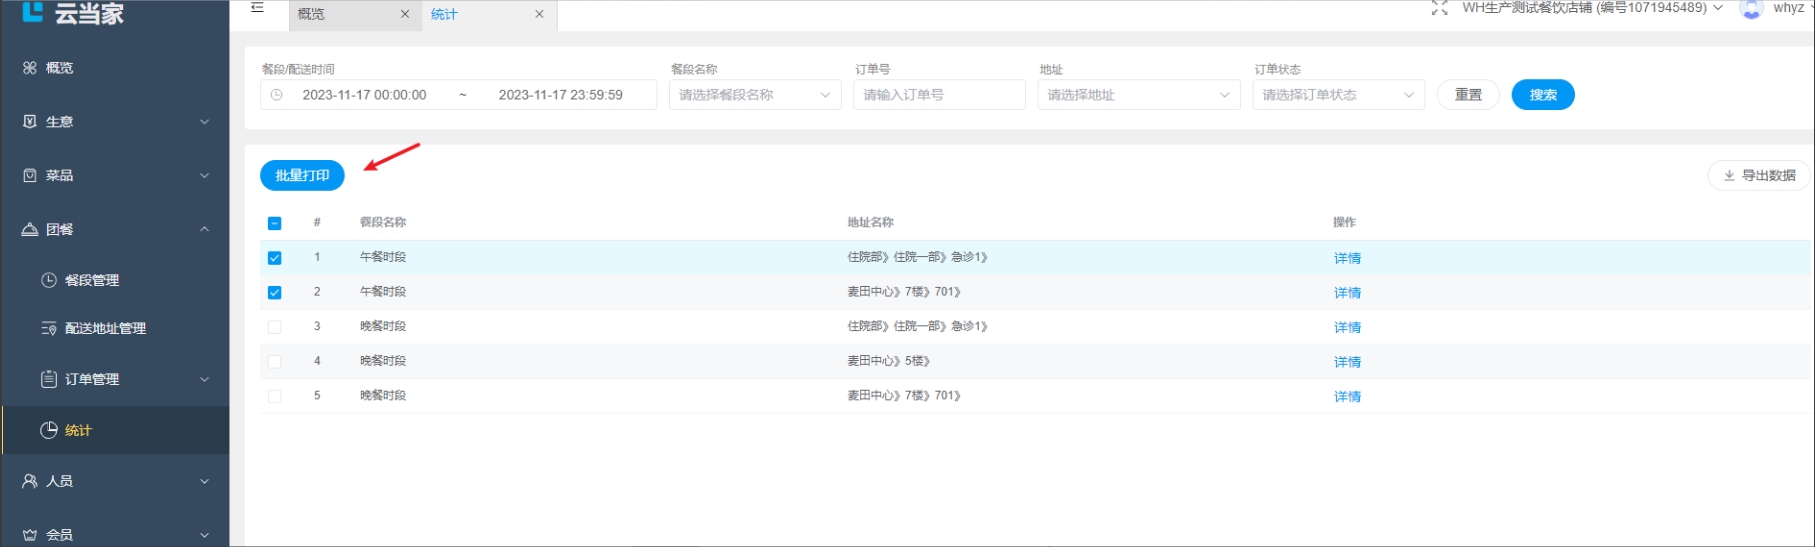Open the 订单状态 dropdown
The height and width of the screenshot is (547, 1815).
tap(1337, 95)
